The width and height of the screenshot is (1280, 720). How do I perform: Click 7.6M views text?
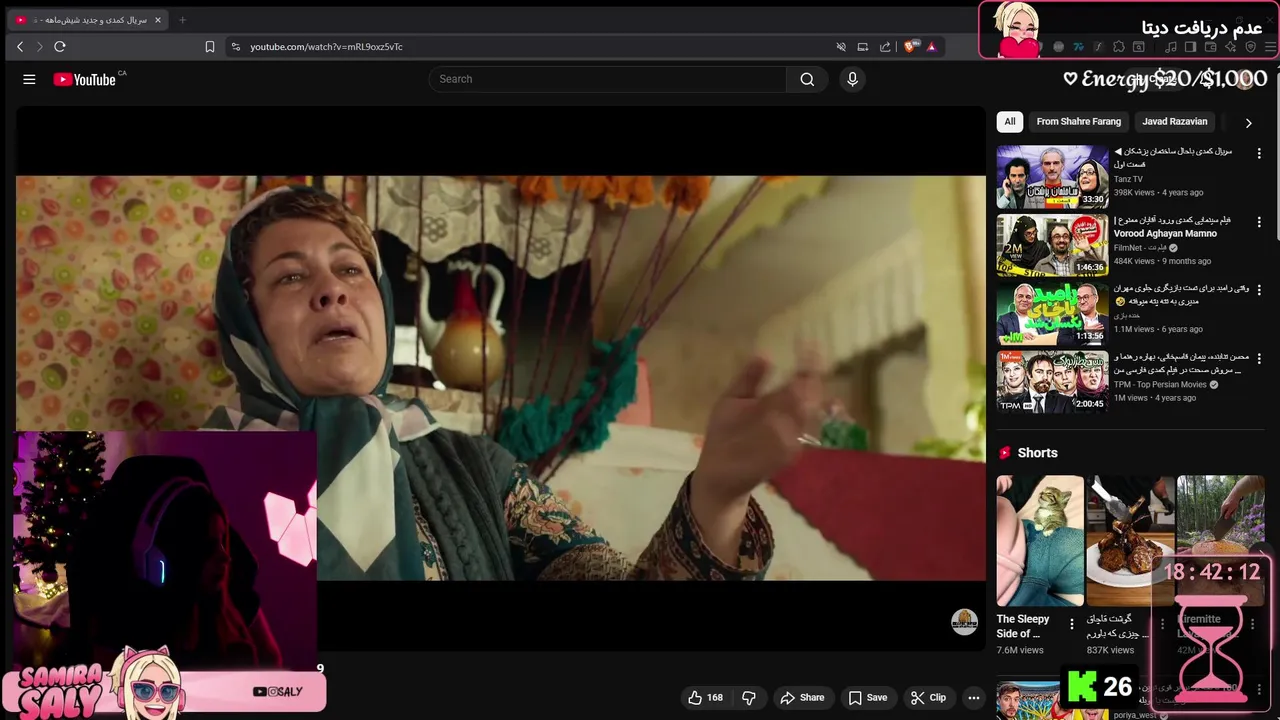pyautogui.click(x=1020, y=650)
